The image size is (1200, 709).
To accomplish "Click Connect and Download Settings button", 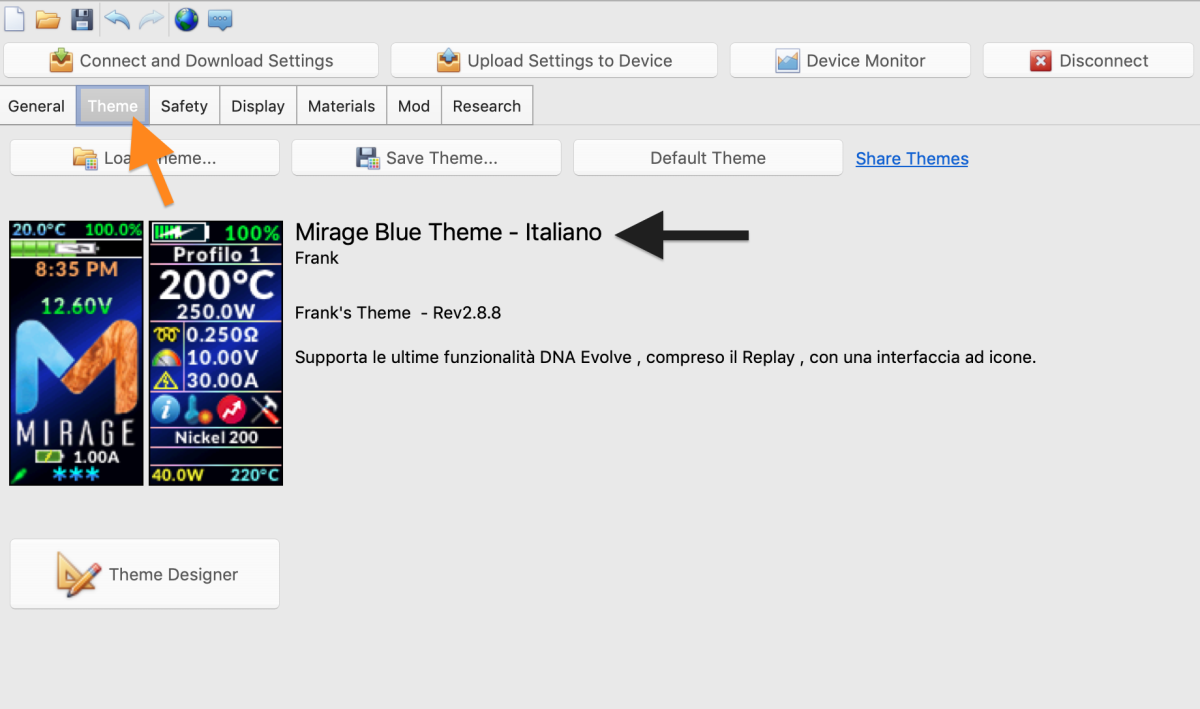I will tap(191, 61).
